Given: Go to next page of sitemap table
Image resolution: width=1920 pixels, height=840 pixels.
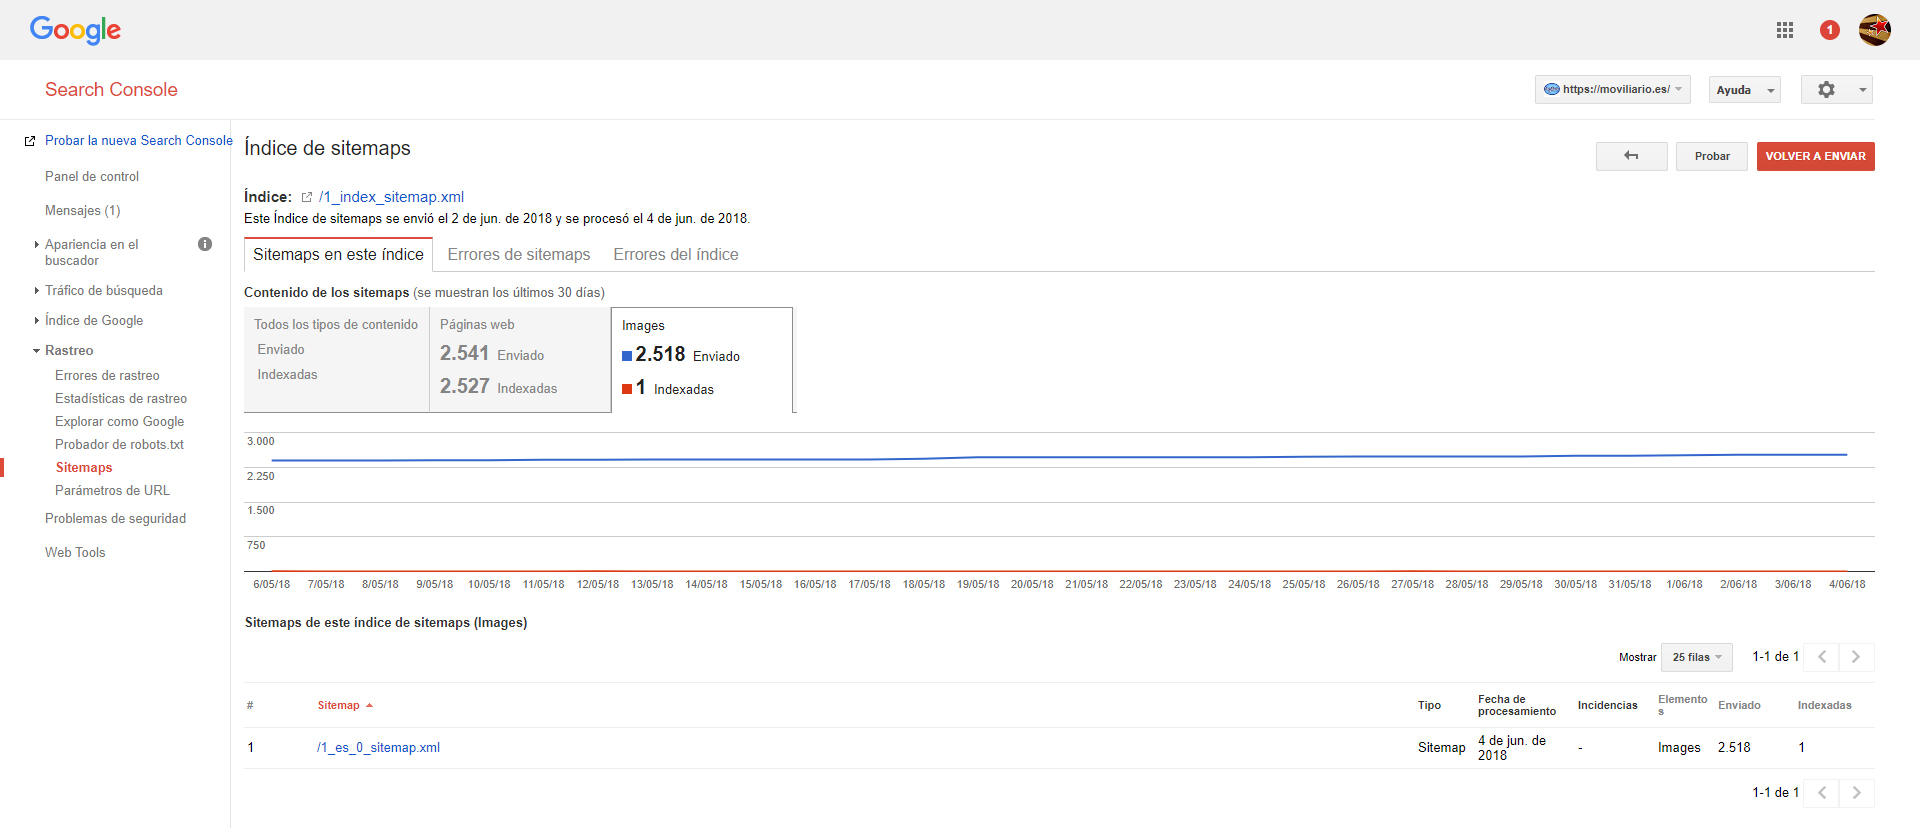Looking at the screenshot, I should click(1856, 657).
